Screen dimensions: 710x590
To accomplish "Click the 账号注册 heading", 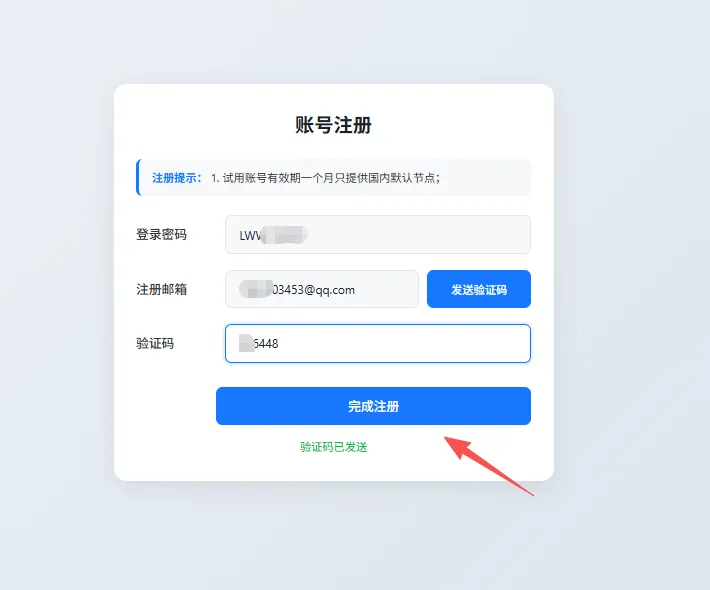I will [x=334, y=125].
